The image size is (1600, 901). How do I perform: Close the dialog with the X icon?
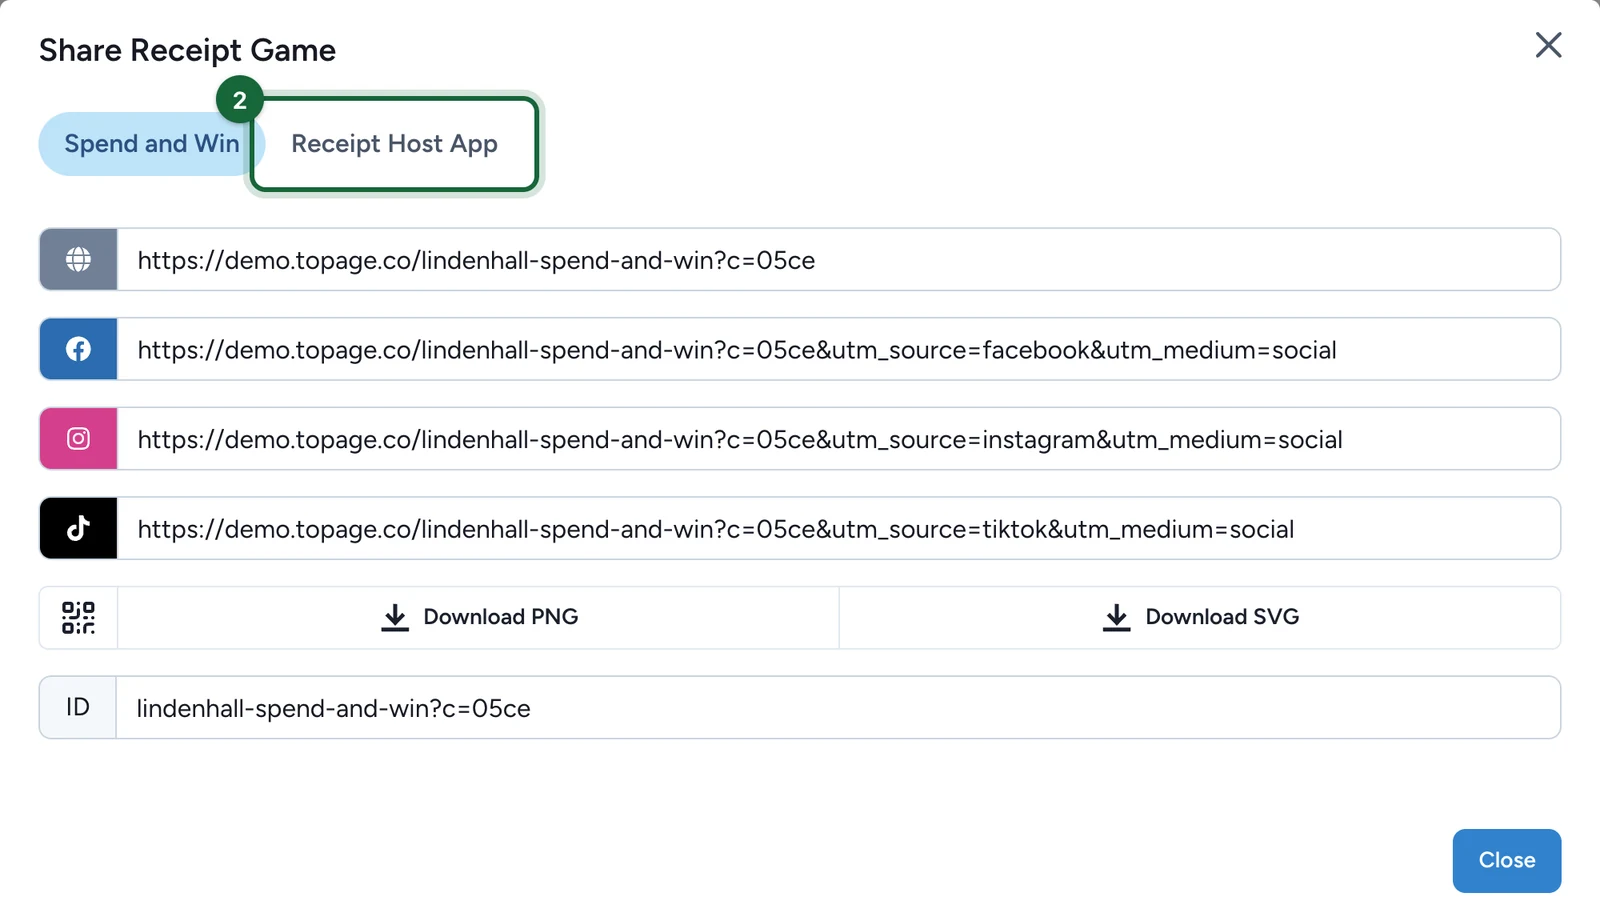point(1548,45)
